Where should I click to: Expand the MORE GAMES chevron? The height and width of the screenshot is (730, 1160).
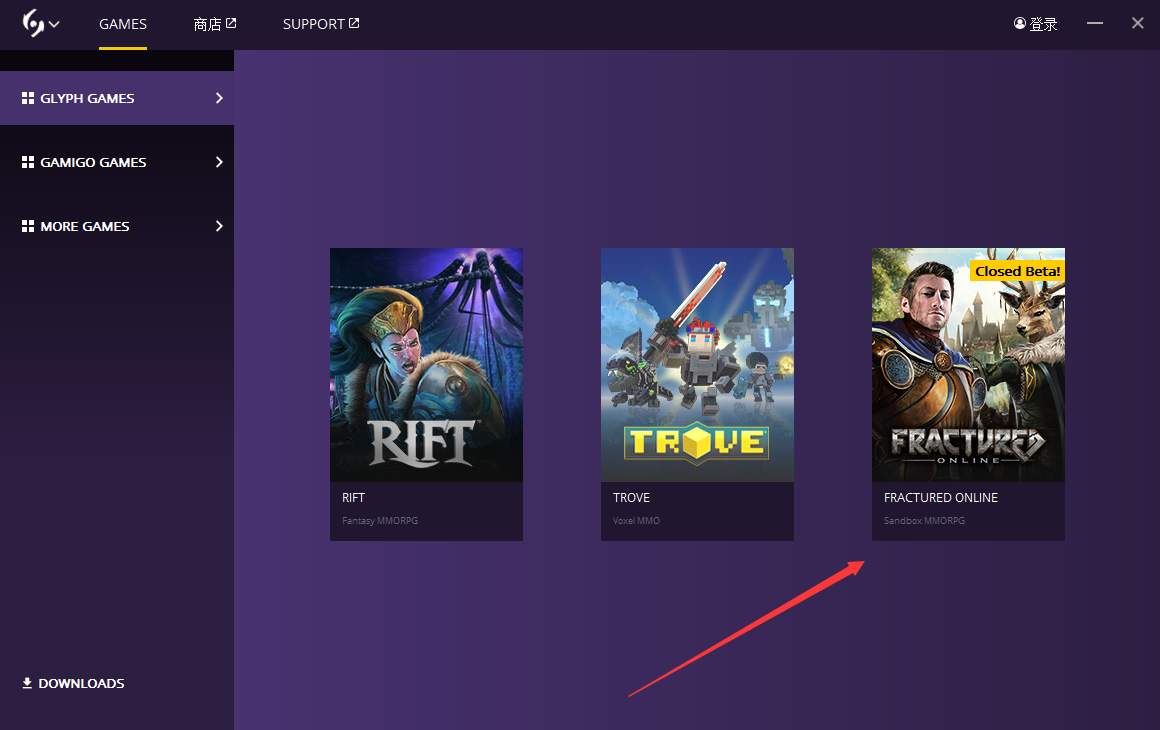tap(219, 226)
